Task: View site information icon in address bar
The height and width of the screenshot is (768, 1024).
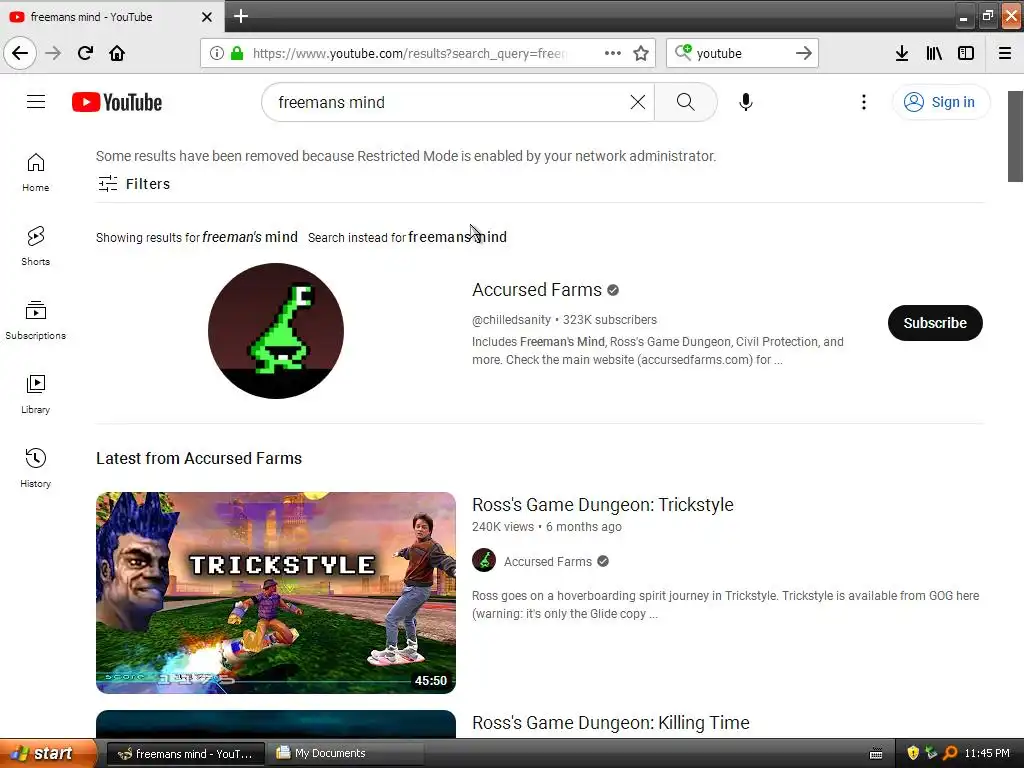Action: (x=217, y=53)
